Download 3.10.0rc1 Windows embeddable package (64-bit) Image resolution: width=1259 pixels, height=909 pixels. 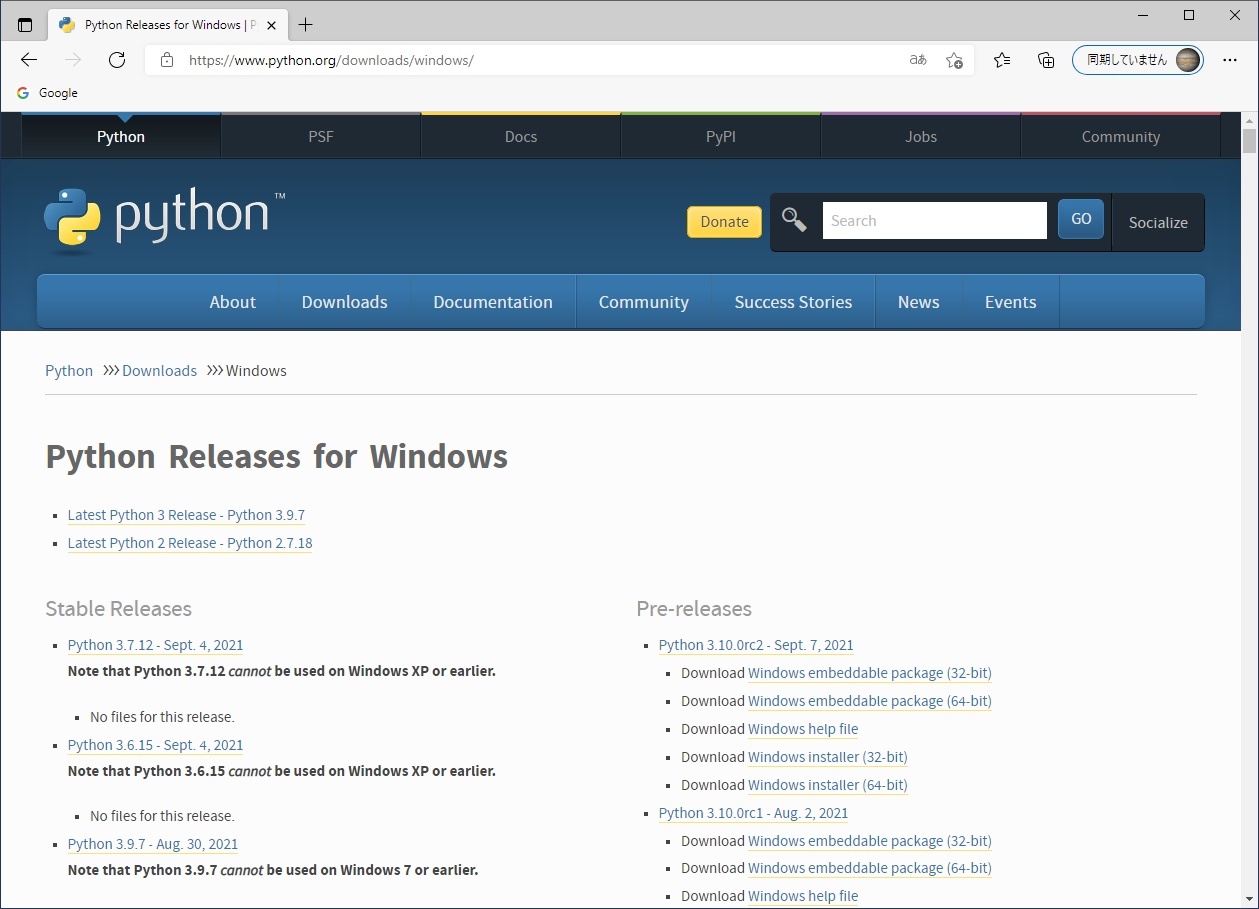(870, 868)
